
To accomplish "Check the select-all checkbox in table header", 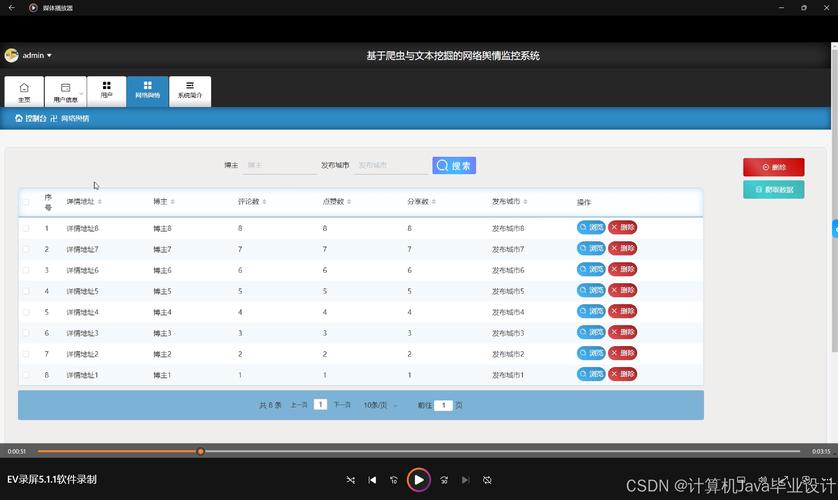I will pos(26,201).
